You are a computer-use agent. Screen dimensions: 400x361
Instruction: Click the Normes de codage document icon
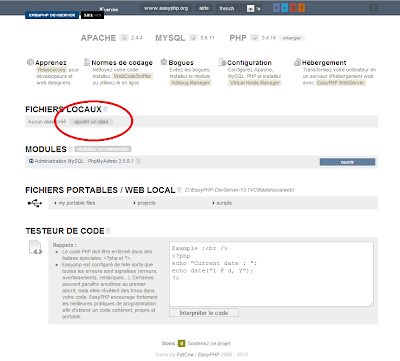[87, 62]
